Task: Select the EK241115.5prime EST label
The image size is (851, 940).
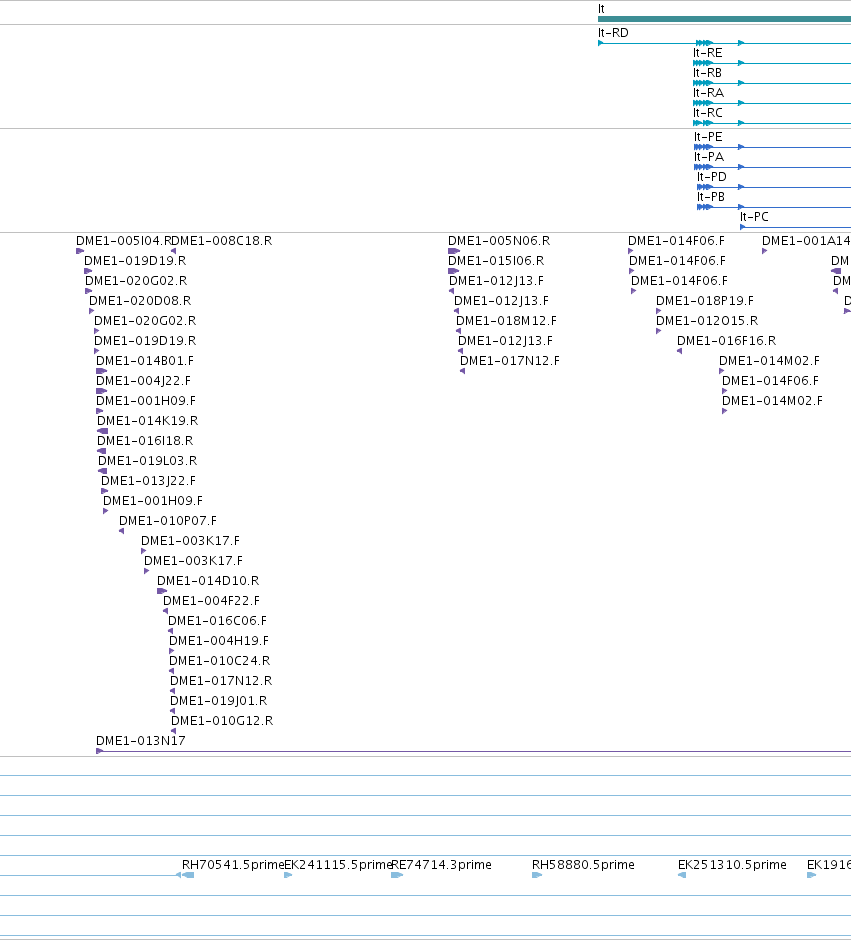Action: tap(338, 864)
